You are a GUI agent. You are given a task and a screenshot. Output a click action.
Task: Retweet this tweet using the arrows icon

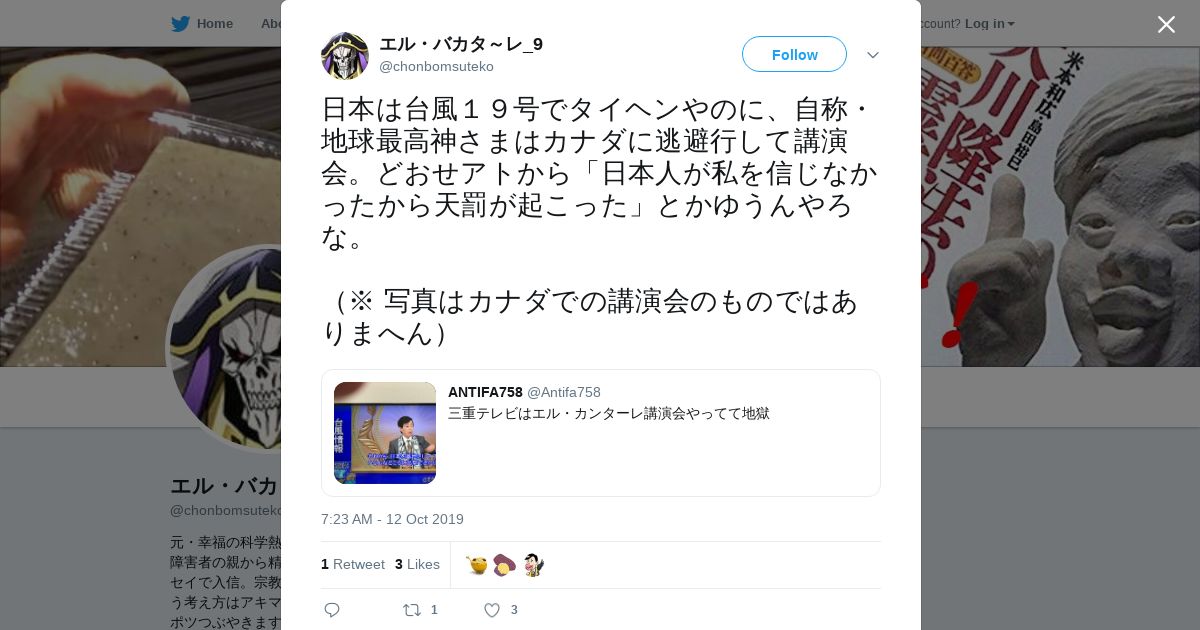412,610
